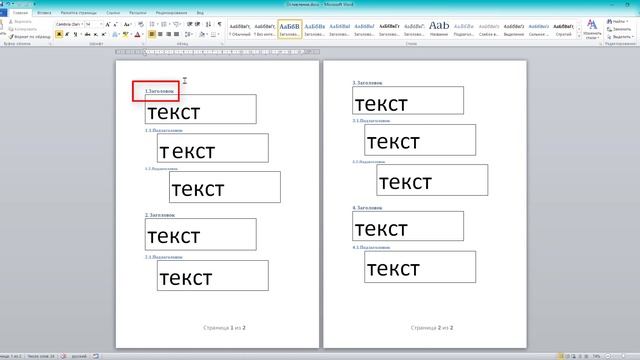This screenshot has width=640, height=360.
Task: Apply the Title (Название) style
Action: [x=439, y=29]
